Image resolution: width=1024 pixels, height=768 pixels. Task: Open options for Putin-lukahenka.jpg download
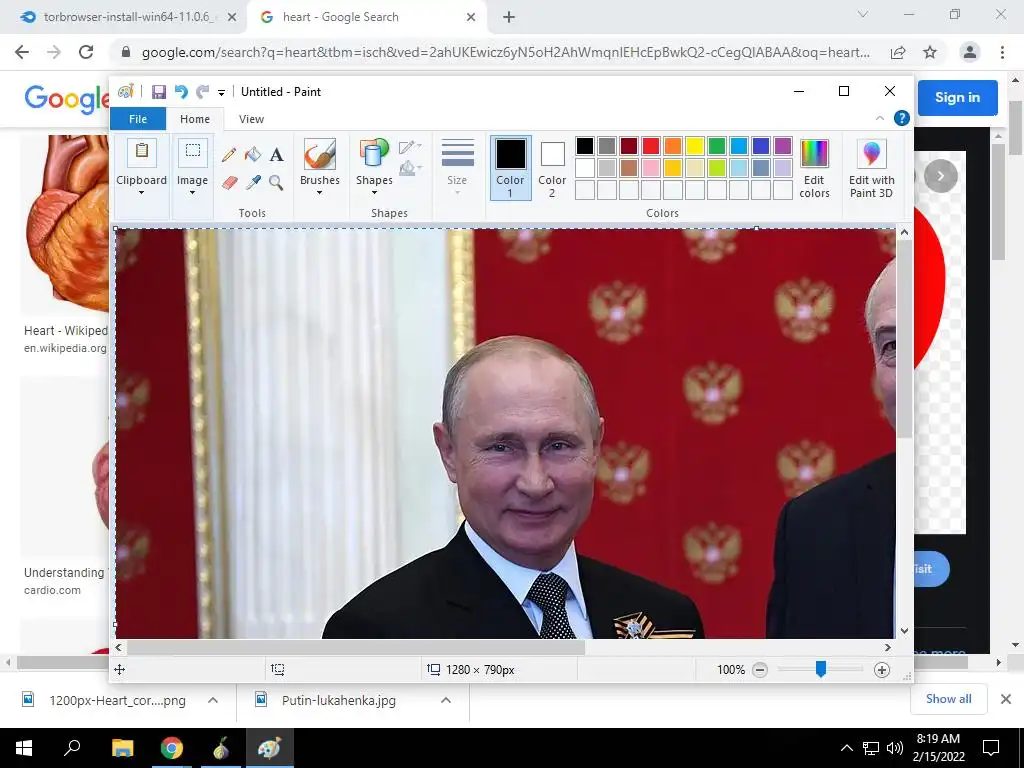coord(446,700)
